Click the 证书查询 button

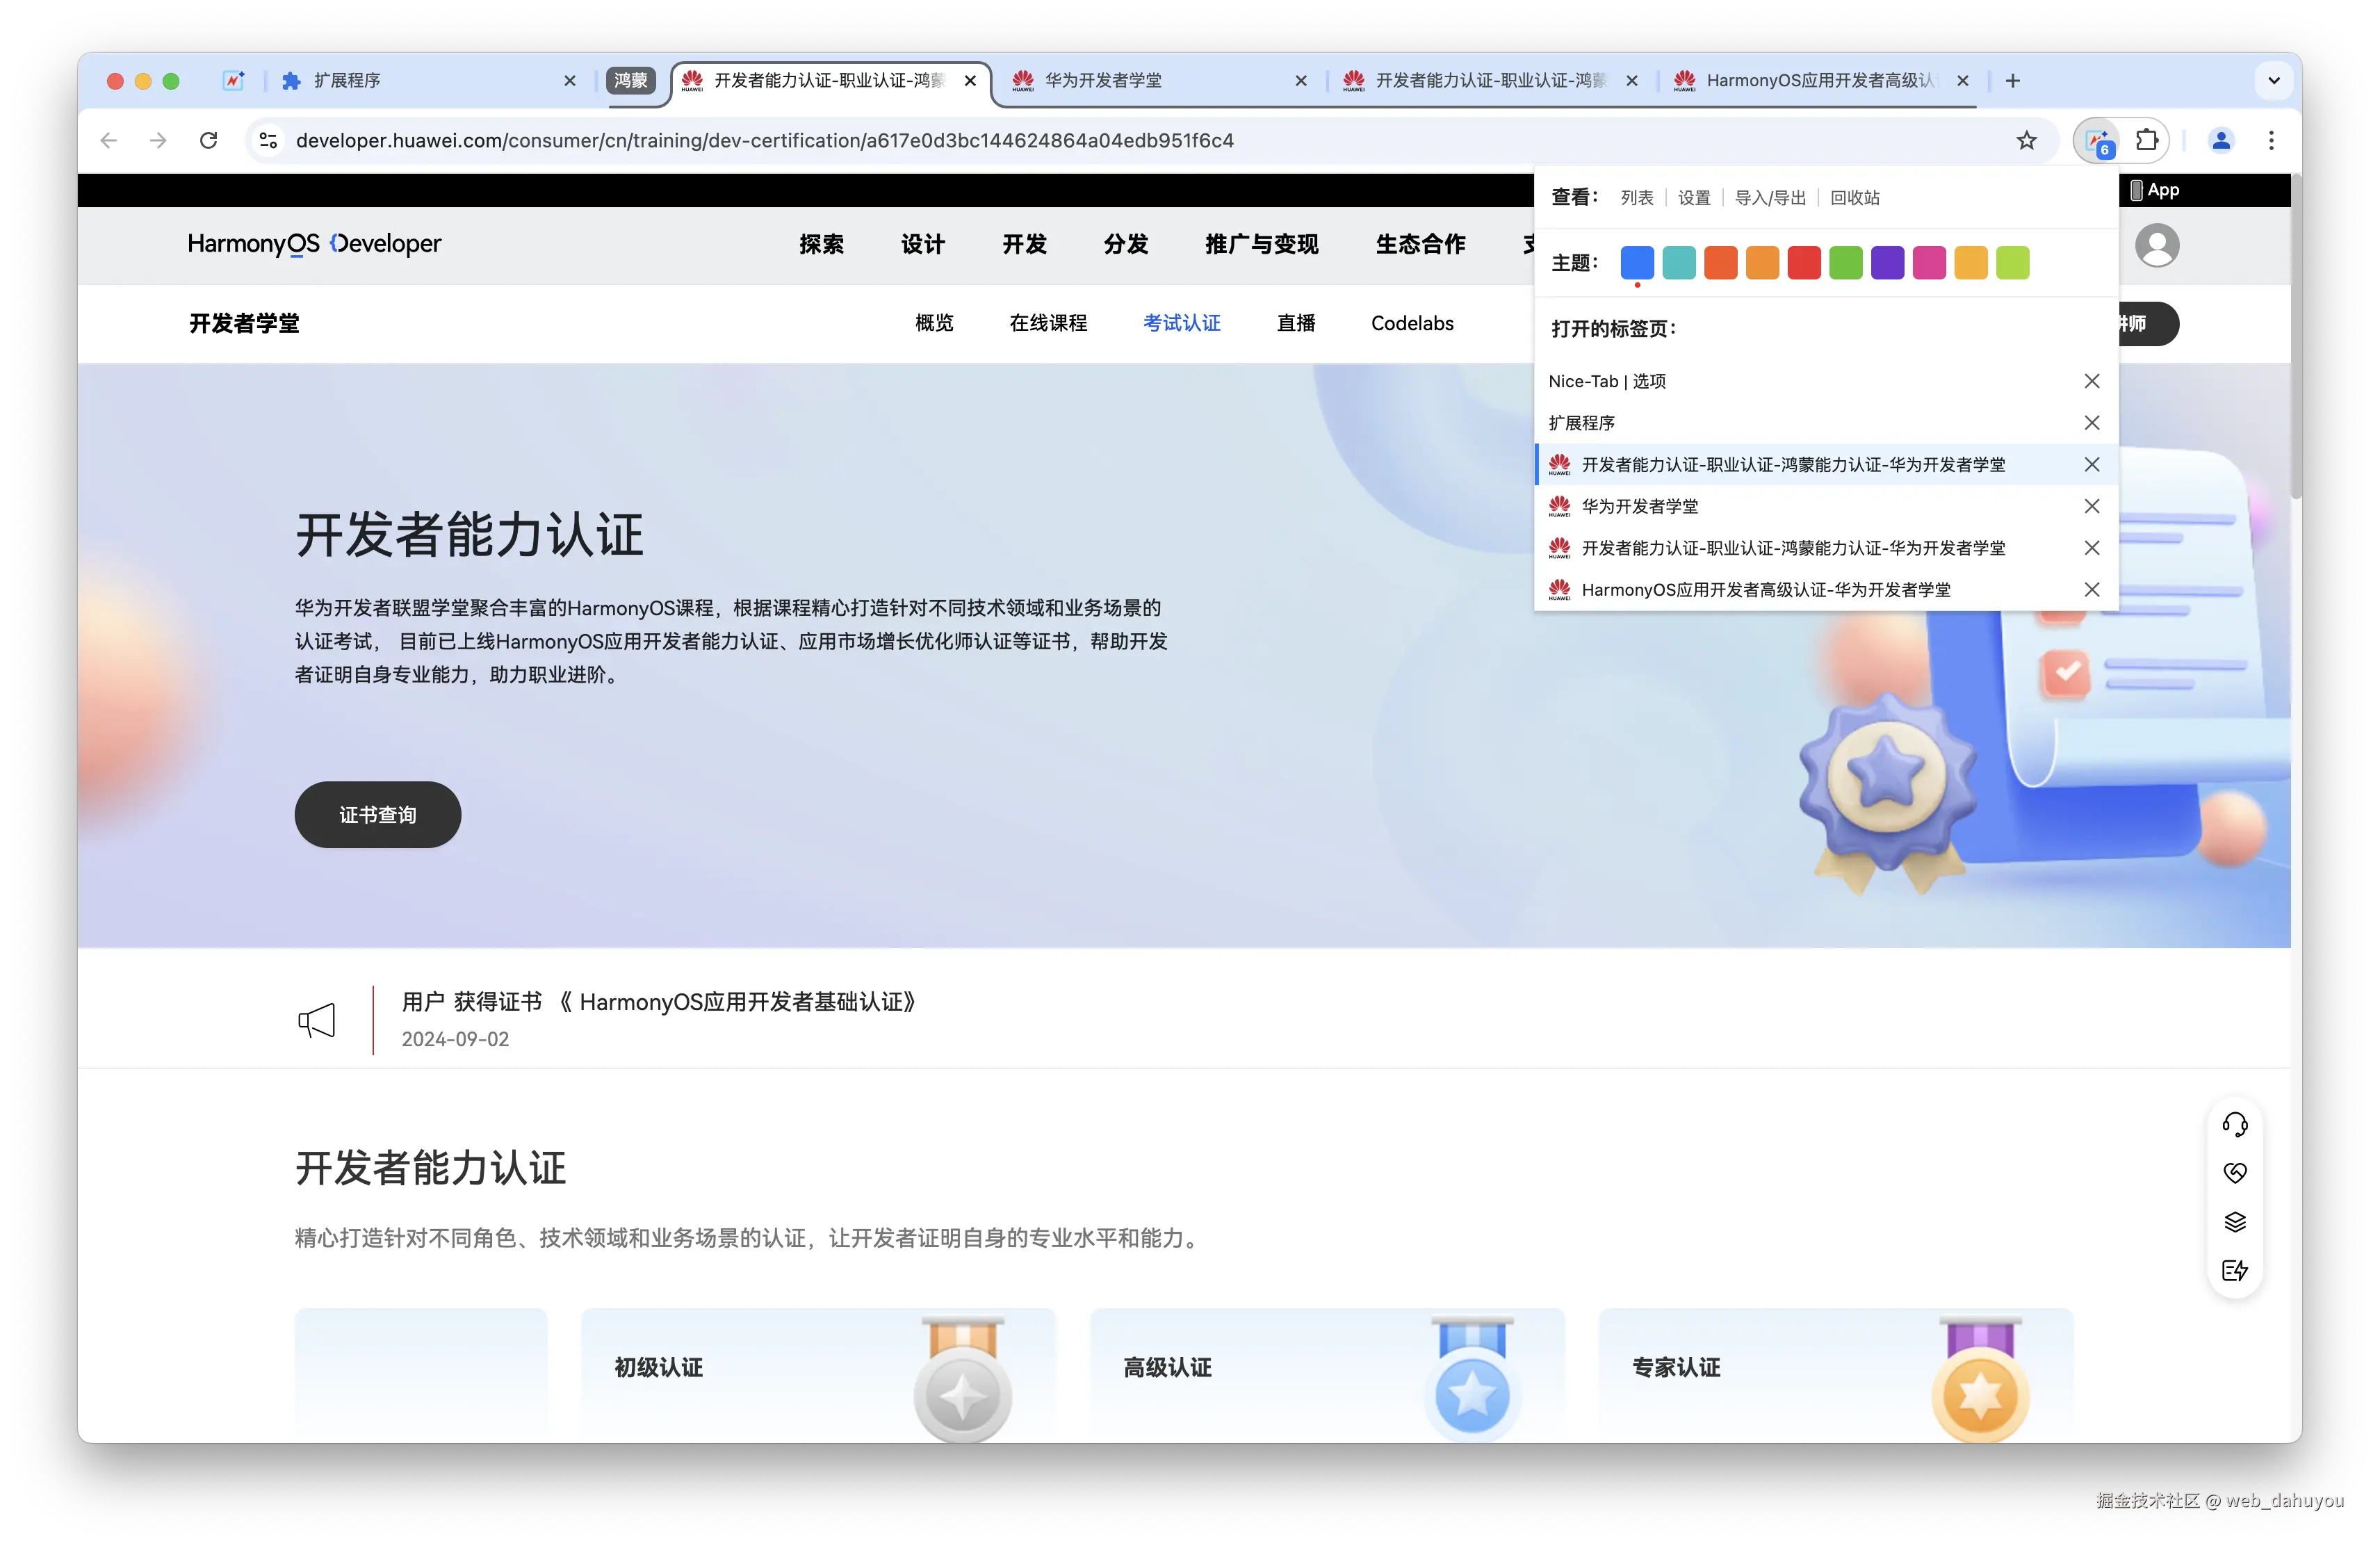[x=377, y=814]
